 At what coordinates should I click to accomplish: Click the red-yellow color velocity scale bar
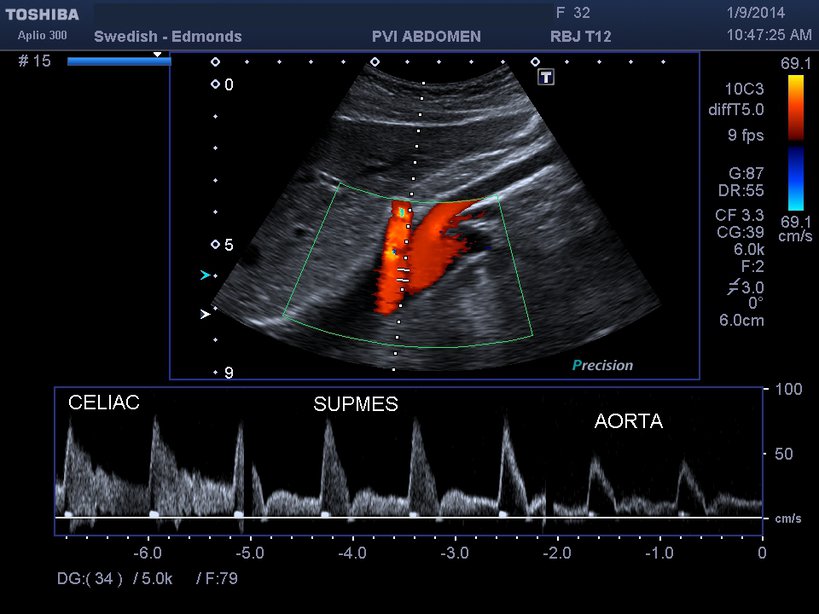point(795,108)
